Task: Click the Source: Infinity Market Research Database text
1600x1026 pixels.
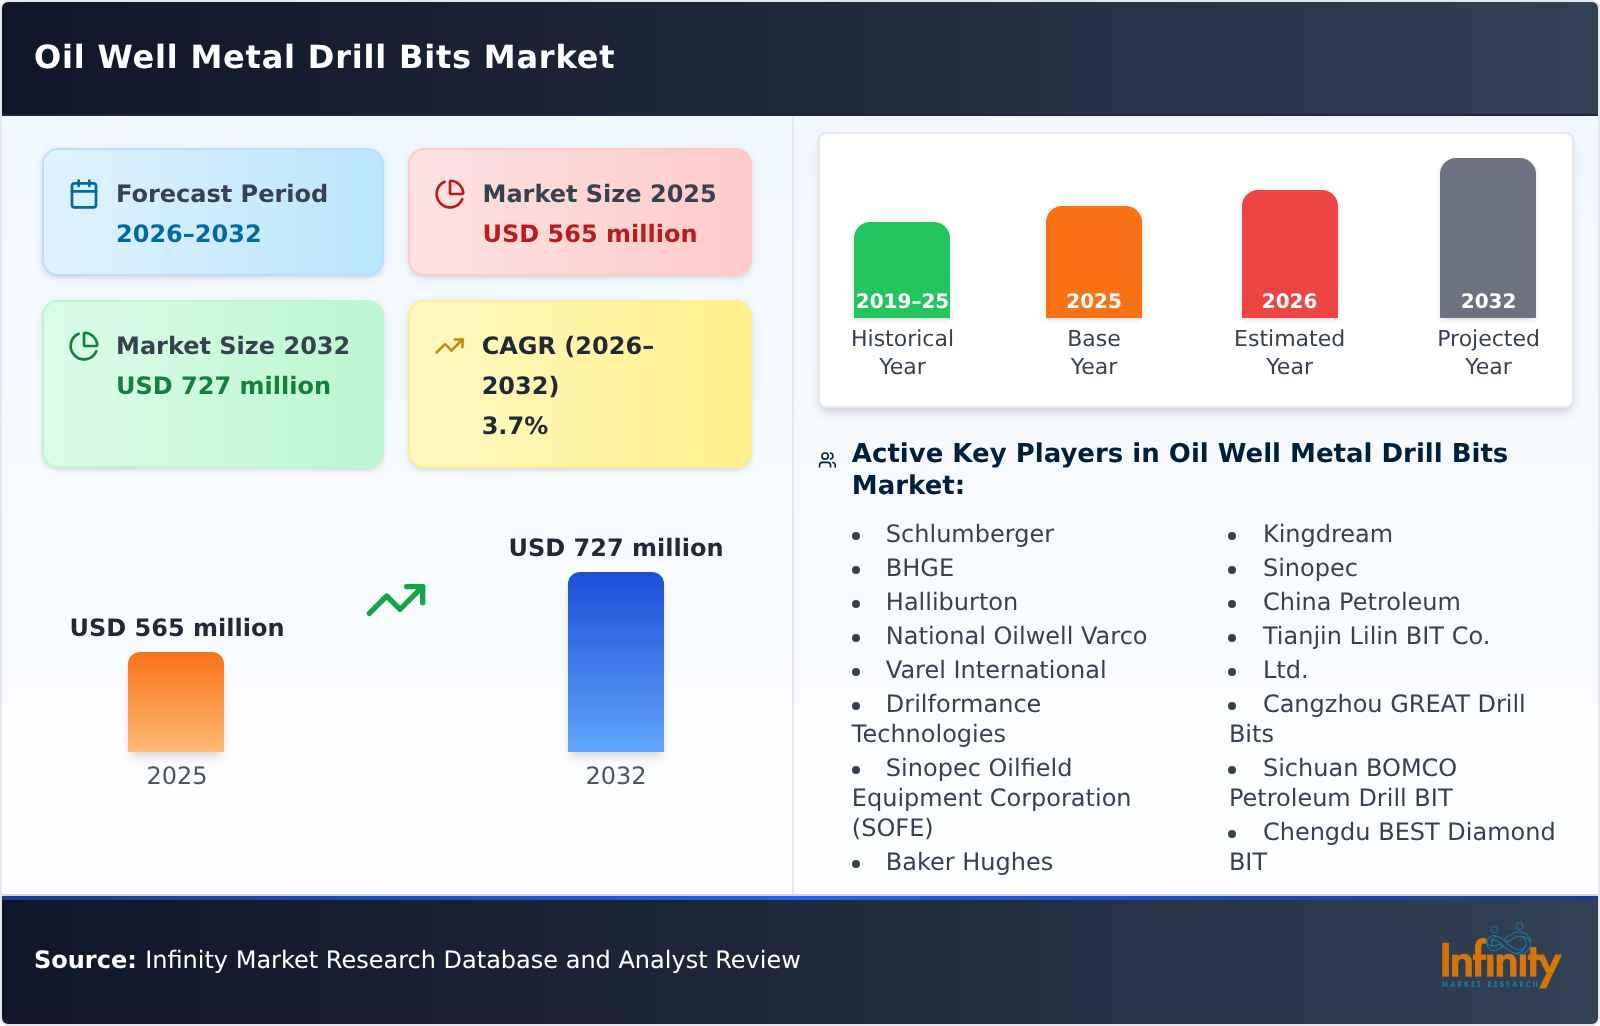Action: coord(417,960)
